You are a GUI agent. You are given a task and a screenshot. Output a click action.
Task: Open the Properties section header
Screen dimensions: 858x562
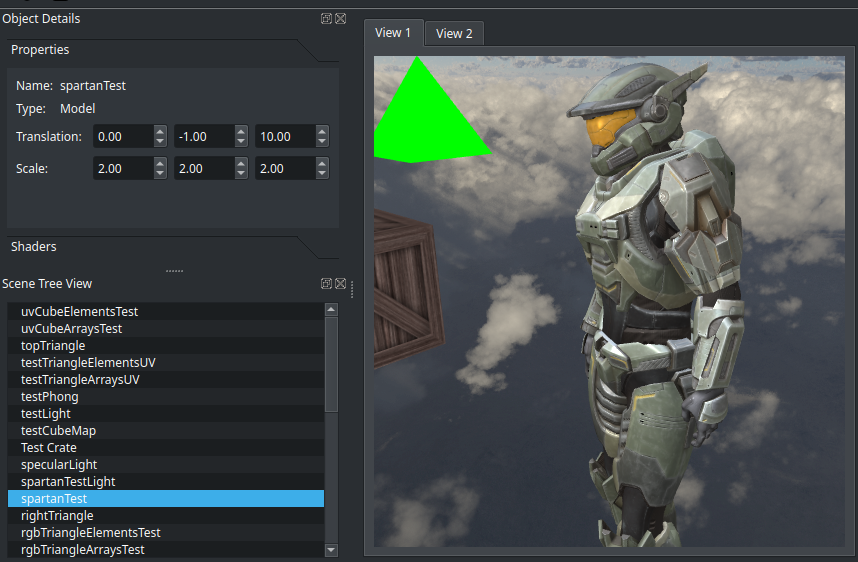[40, 50]
